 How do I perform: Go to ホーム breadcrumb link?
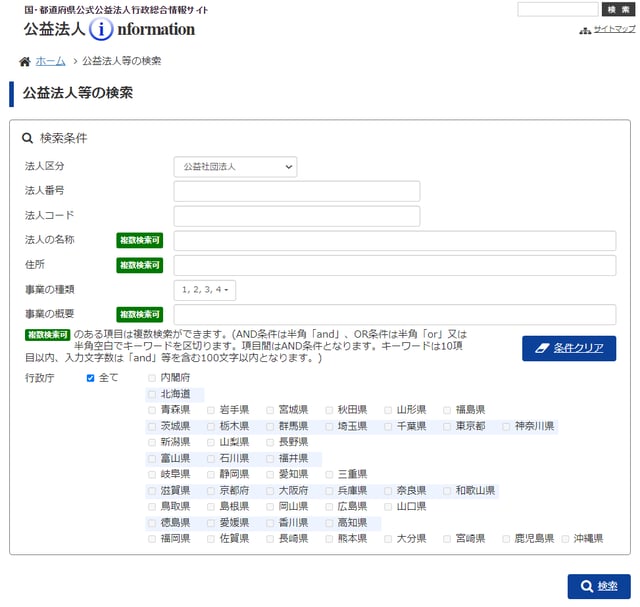pyautogui.click(x=51, y=62)
